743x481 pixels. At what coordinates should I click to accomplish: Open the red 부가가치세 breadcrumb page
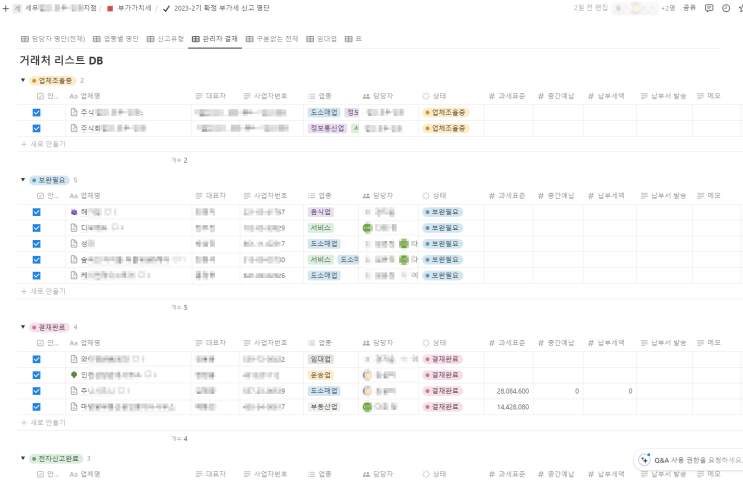click(x=130, y=8)
